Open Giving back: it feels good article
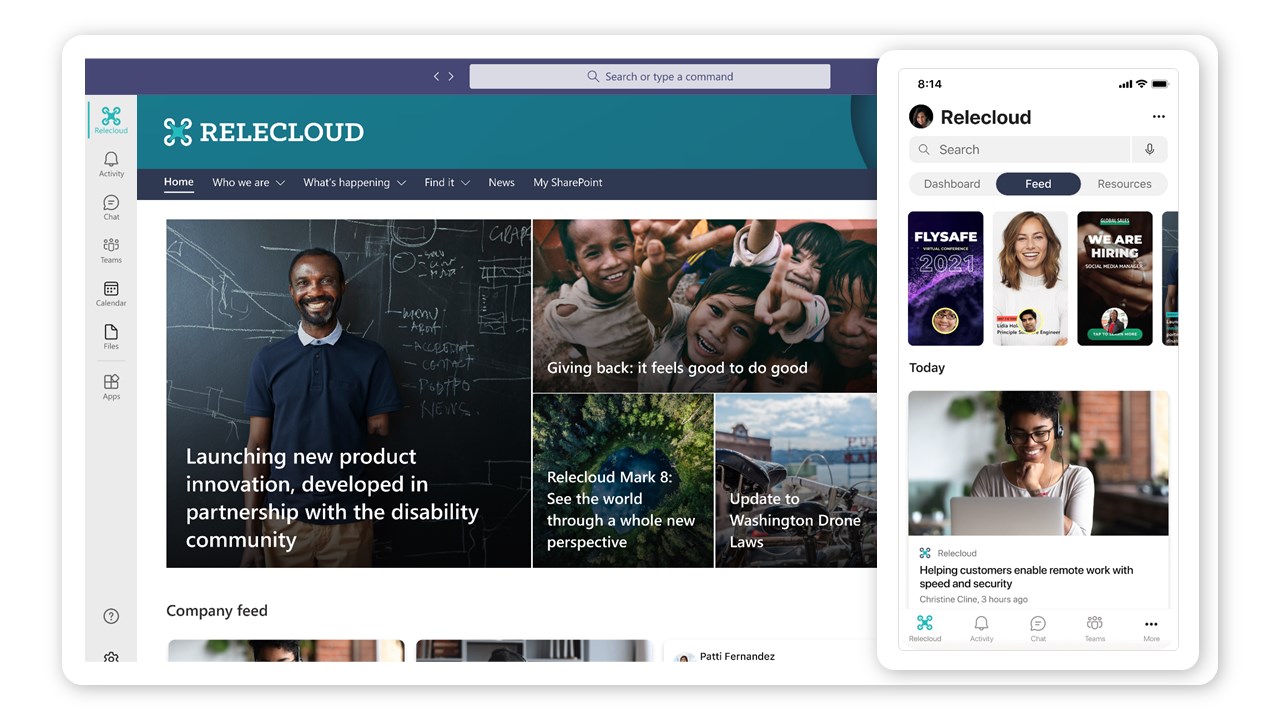The height and width of the screenshot is (720, 1280). point(705,306)
